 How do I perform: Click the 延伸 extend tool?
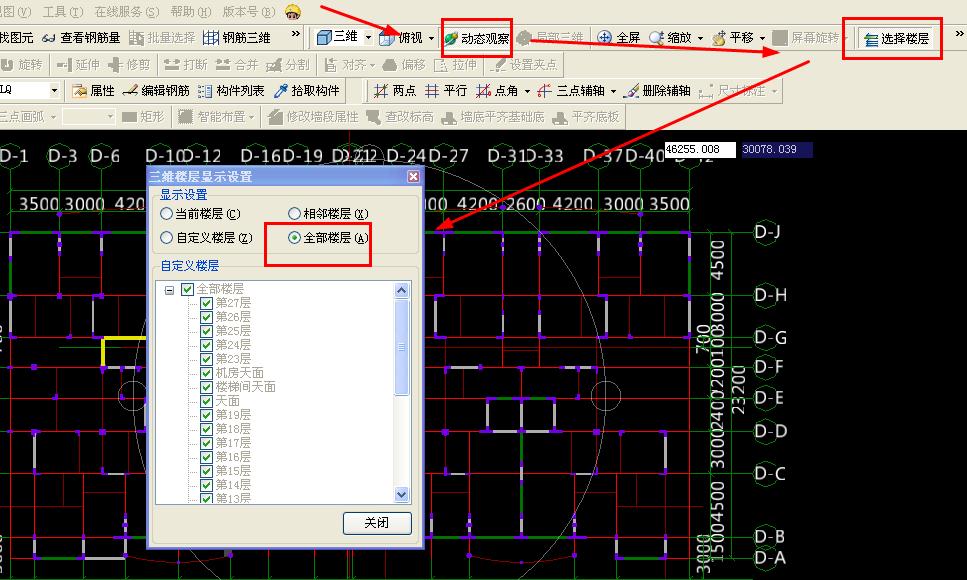[x=78, y=64]
